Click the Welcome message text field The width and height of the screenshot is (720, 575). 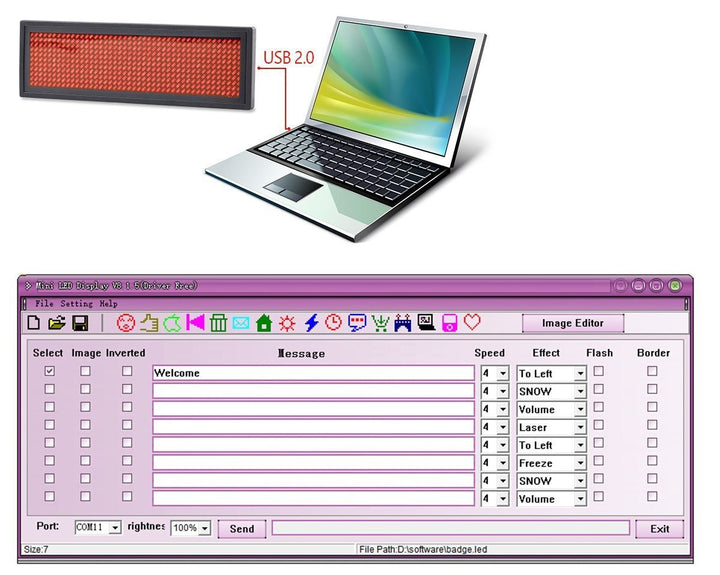312,373
